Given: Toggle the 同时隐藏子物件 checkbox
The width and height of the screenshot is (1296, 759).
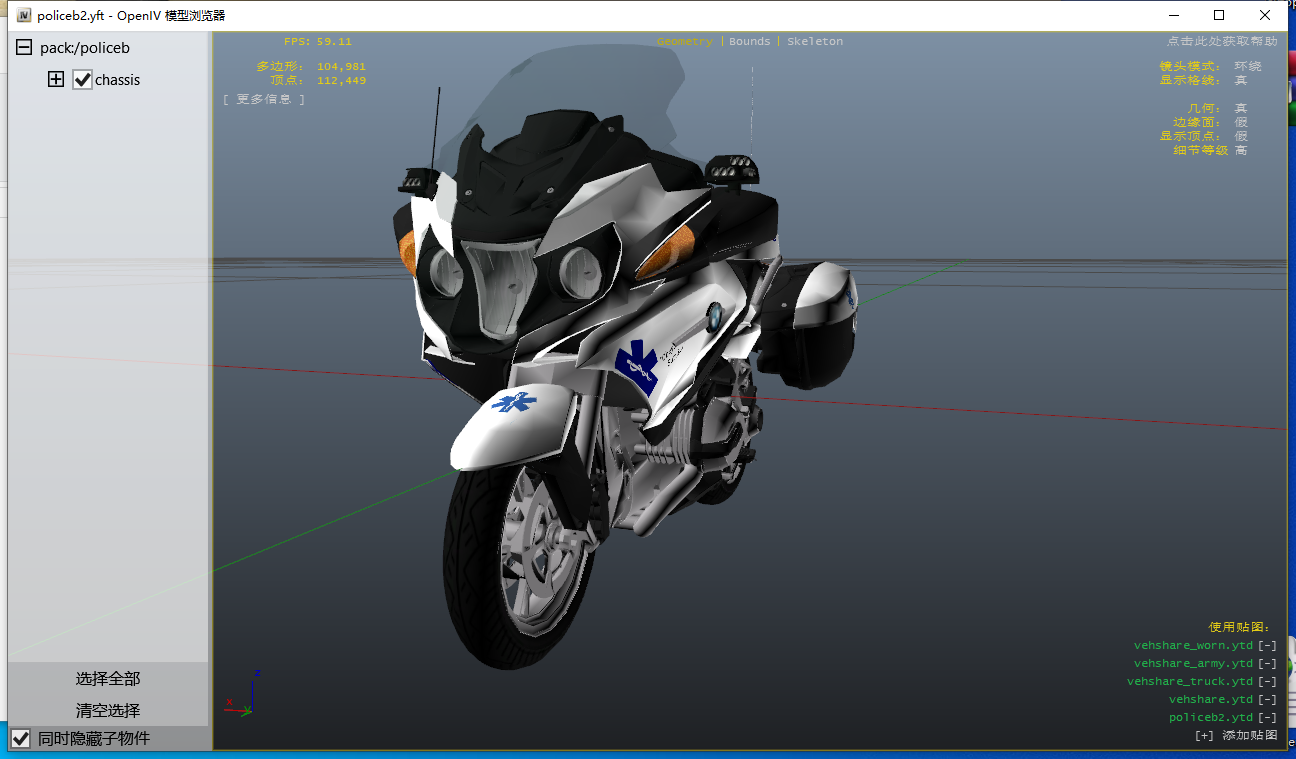Looking at the screenshot, I should [x=21, y=739].
